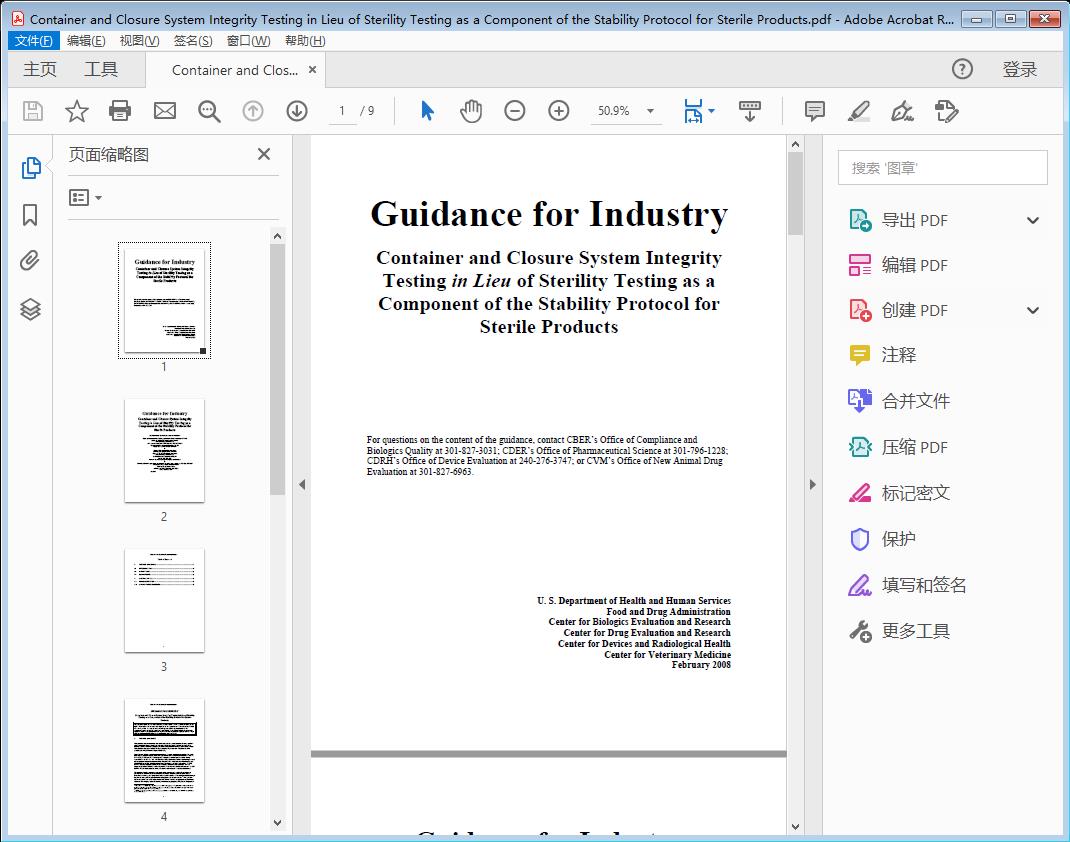Image resolution: width=1070 pixels, height=842 pixels.
Task: Go to the previous page arrow
Action: click(x=253, y=111)
